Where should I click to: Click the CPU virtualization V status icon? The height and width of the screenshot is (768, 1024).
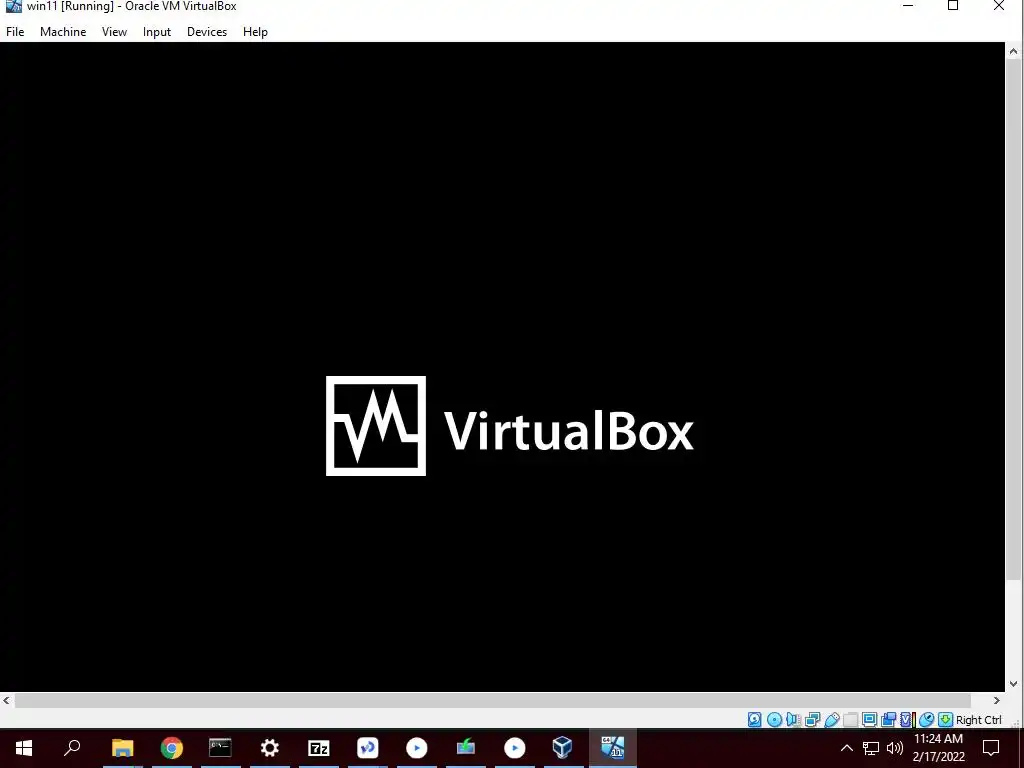coord(906,720)
